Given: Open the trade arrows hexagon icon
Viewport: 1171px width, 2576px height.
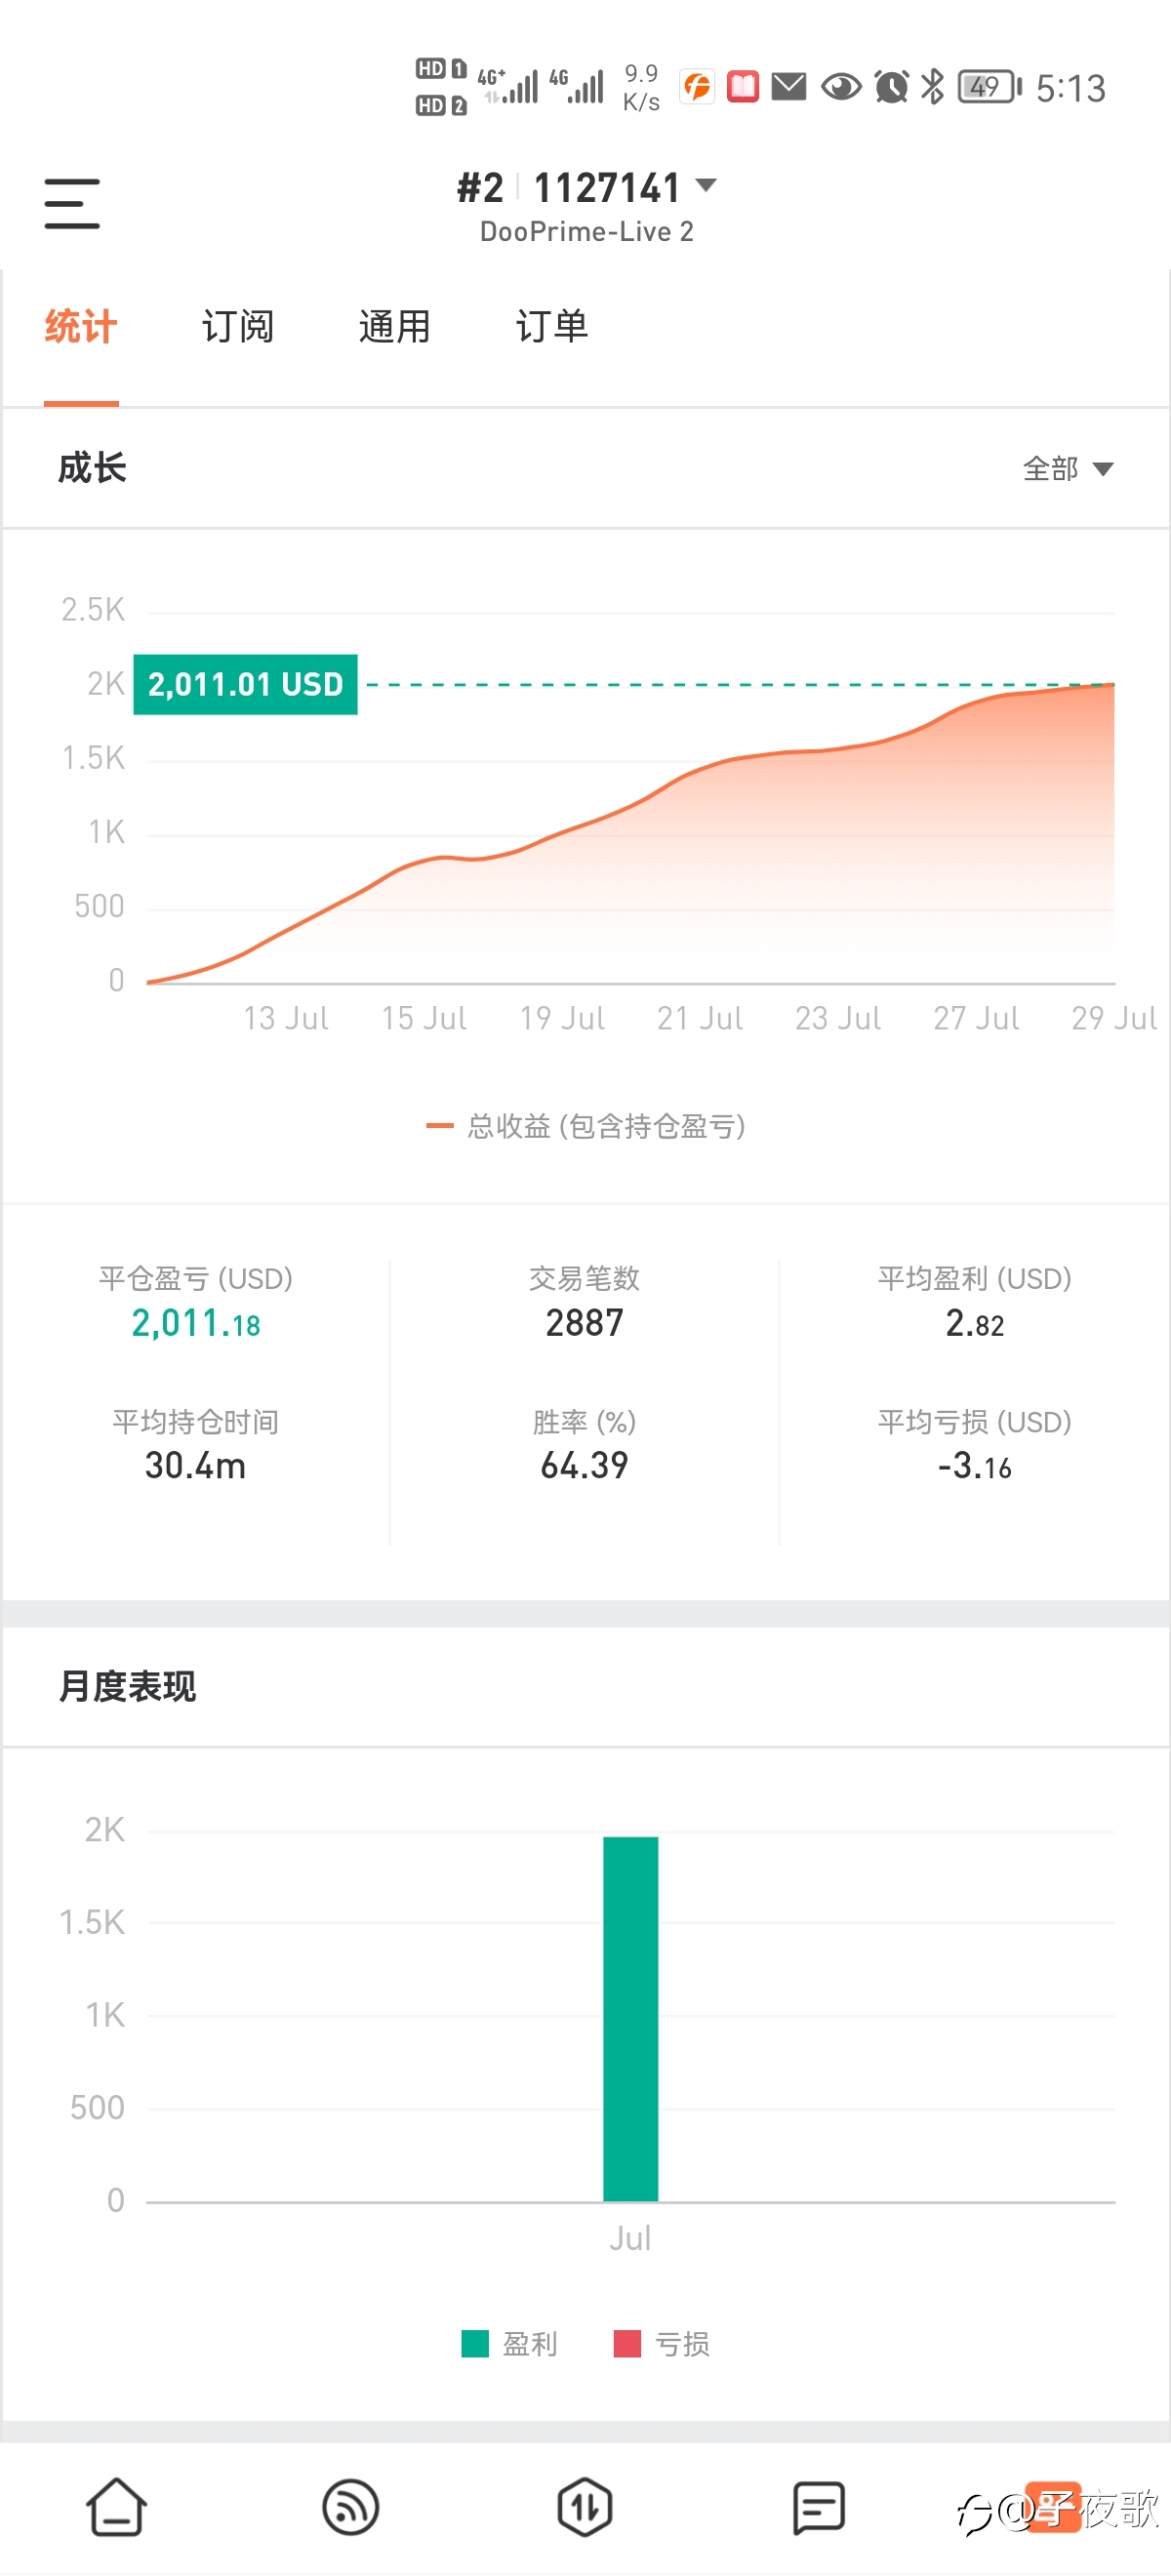Looking at the screenshot, I should pos(585,2507).
